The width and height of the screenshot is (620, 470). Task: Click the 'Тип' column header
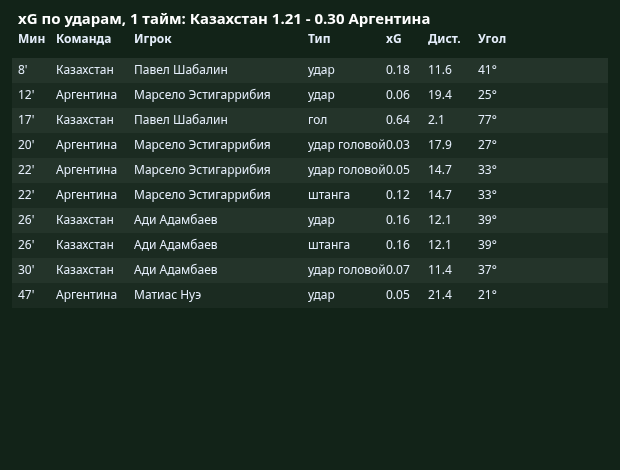pos(319,39)
